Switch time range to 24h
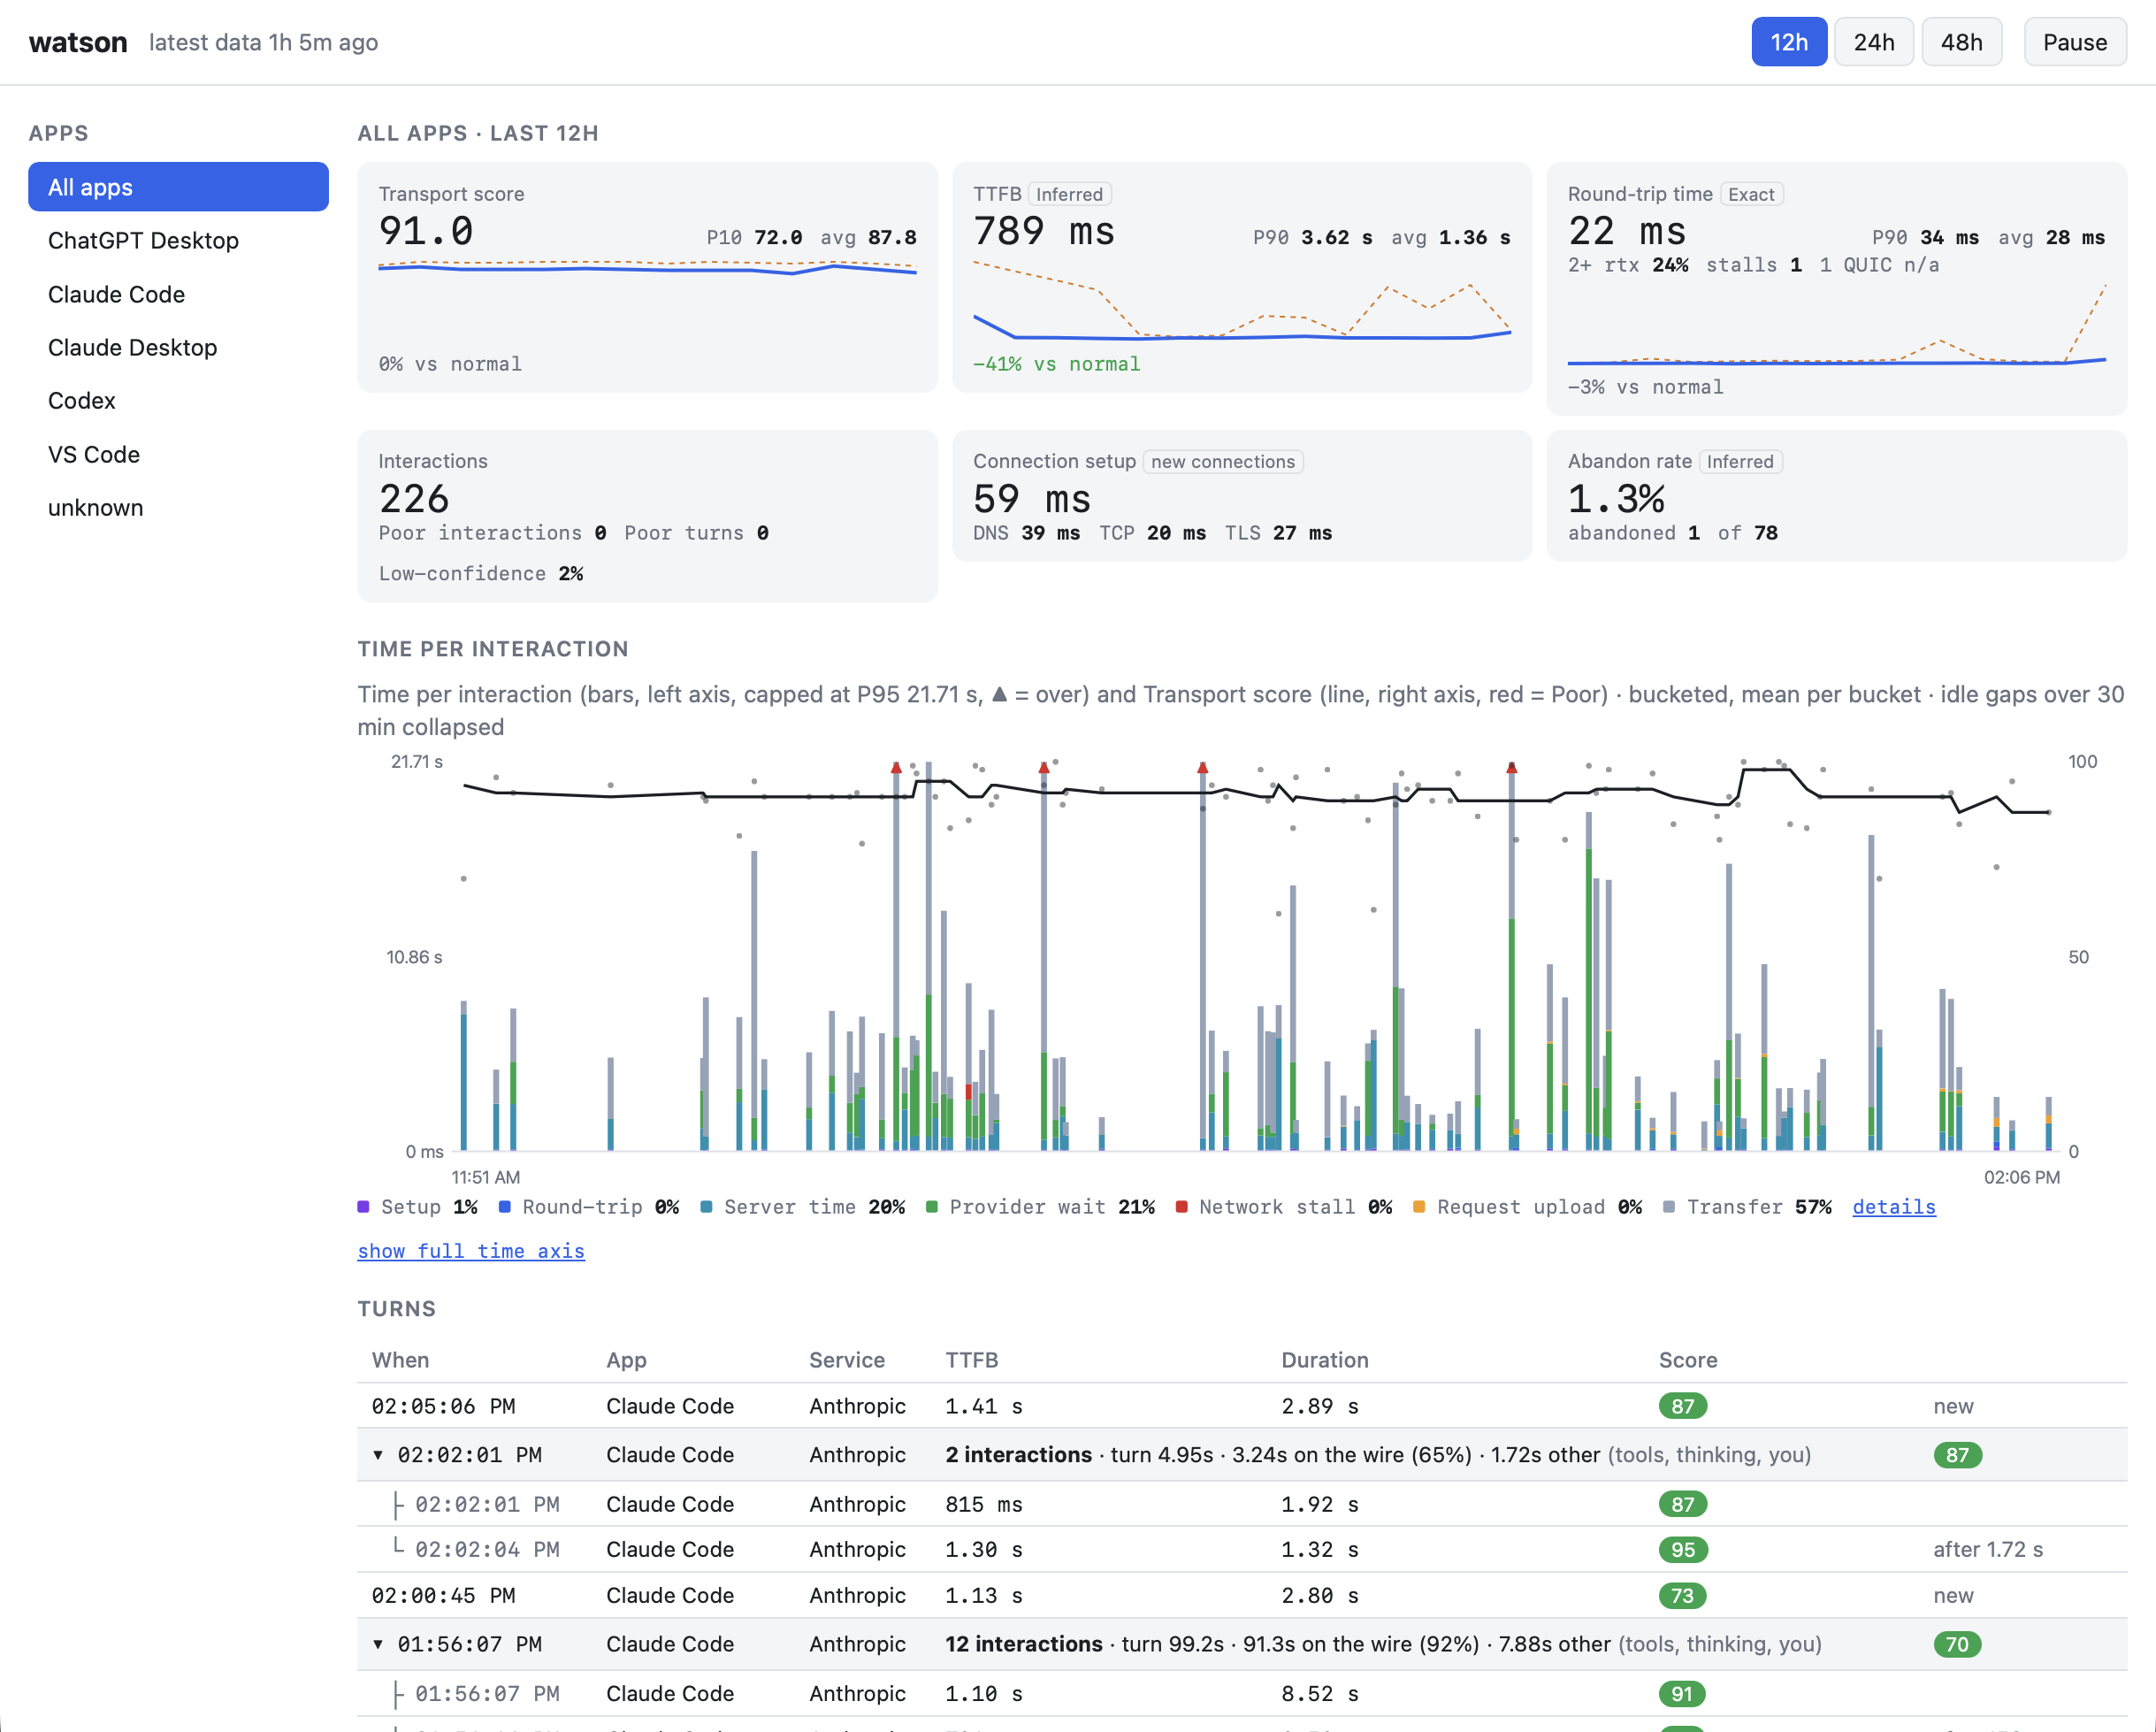This screenshot has width=2156, height=1732. pos(1873,42)
